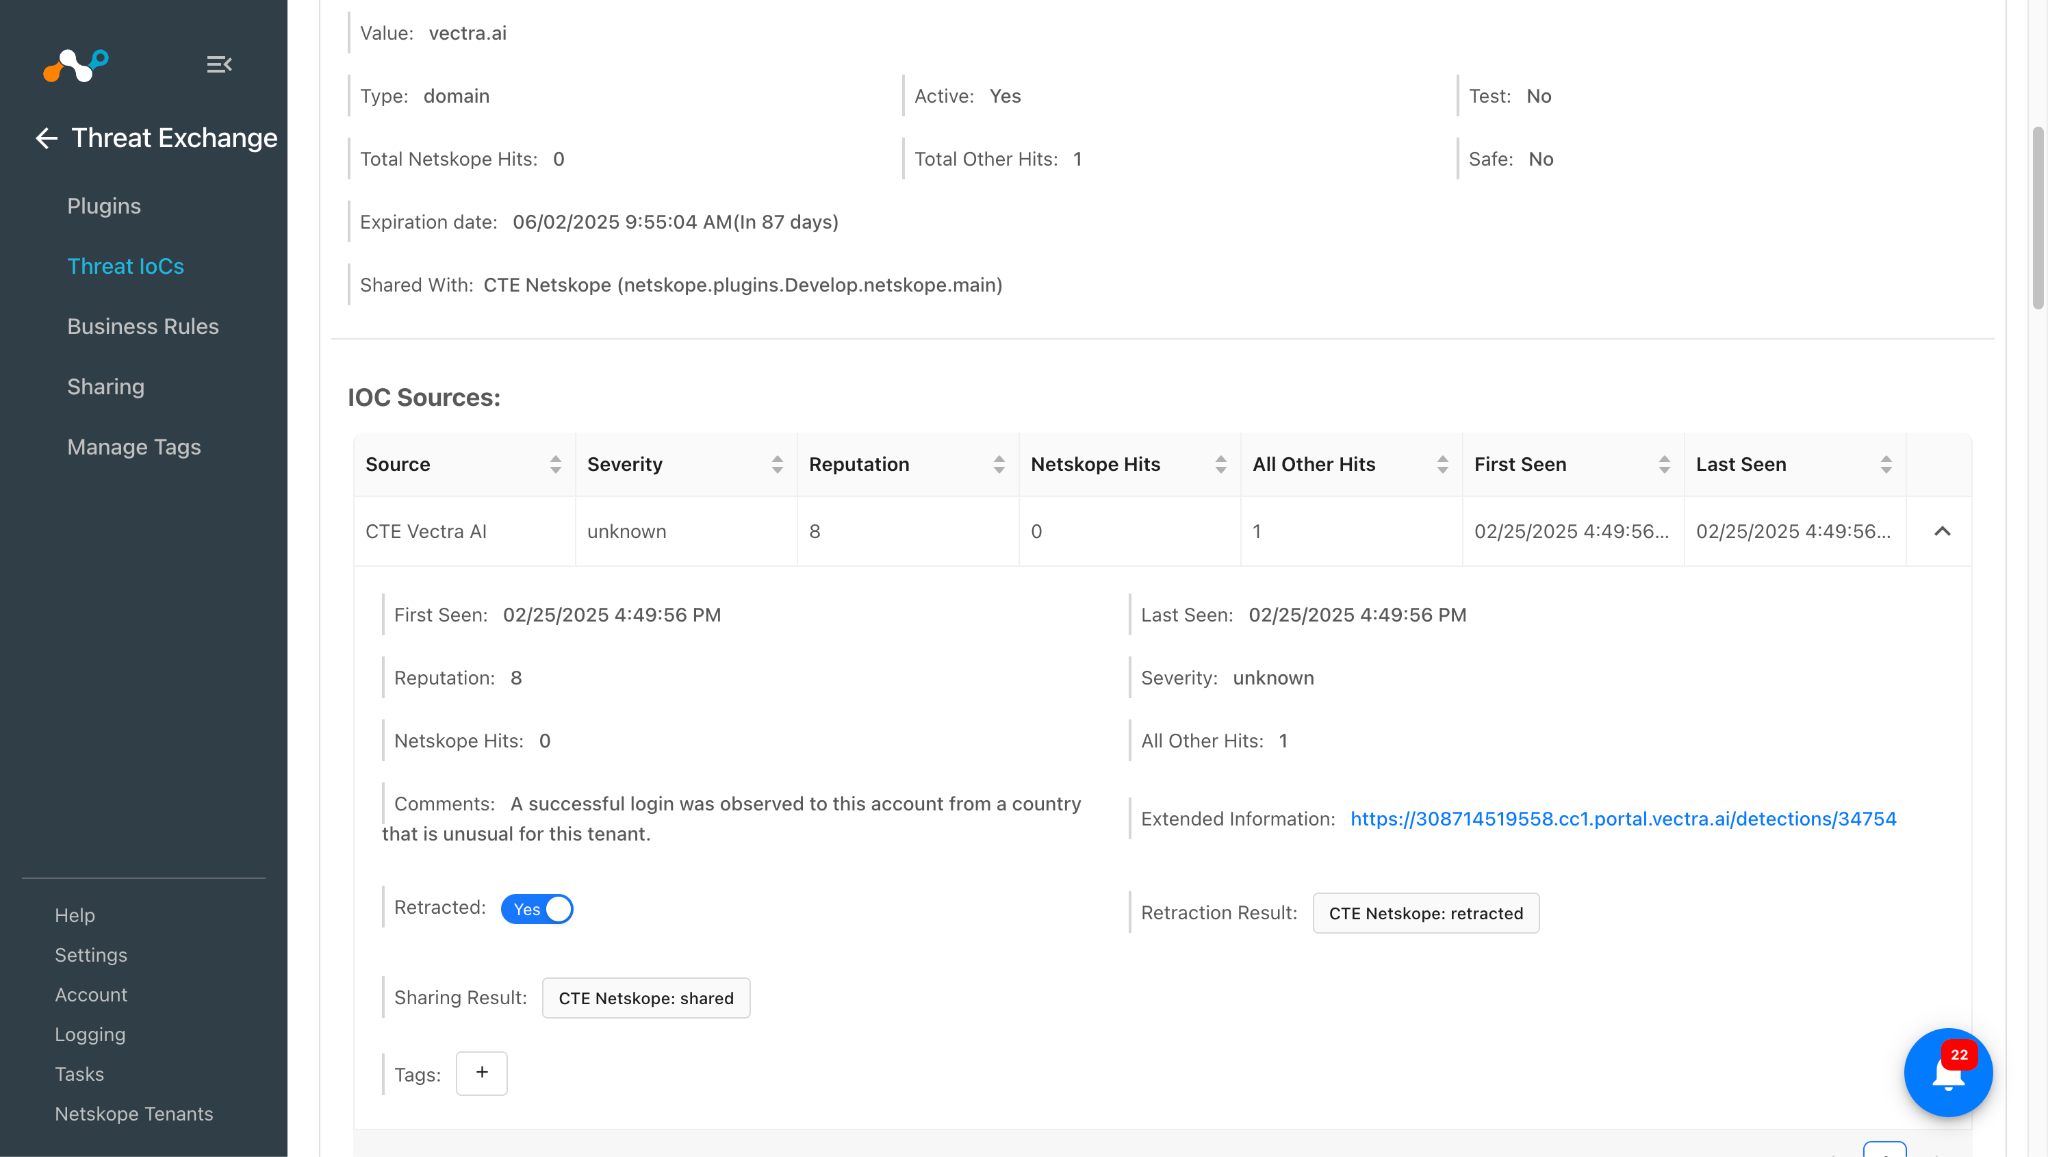The image size is (2048, 1157).
Task: Click the vectra.ai value text
Action: 467,33
